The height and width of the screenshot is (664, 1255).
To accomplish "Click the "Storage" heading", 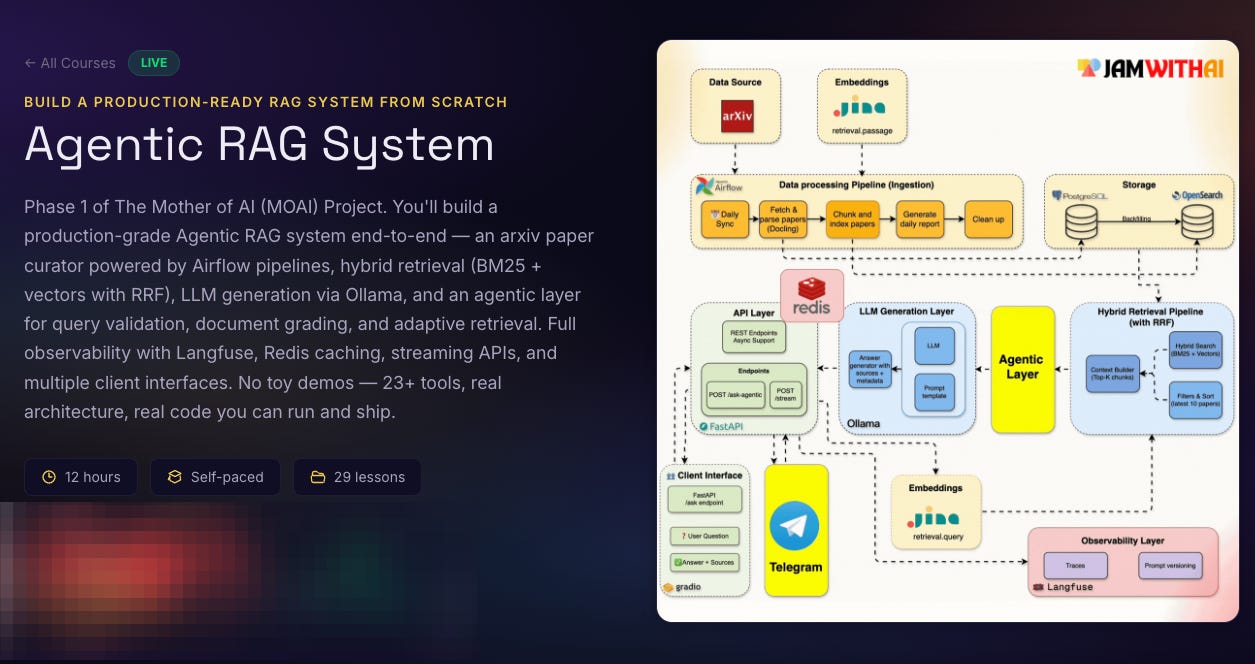I will pos(1138,185).
